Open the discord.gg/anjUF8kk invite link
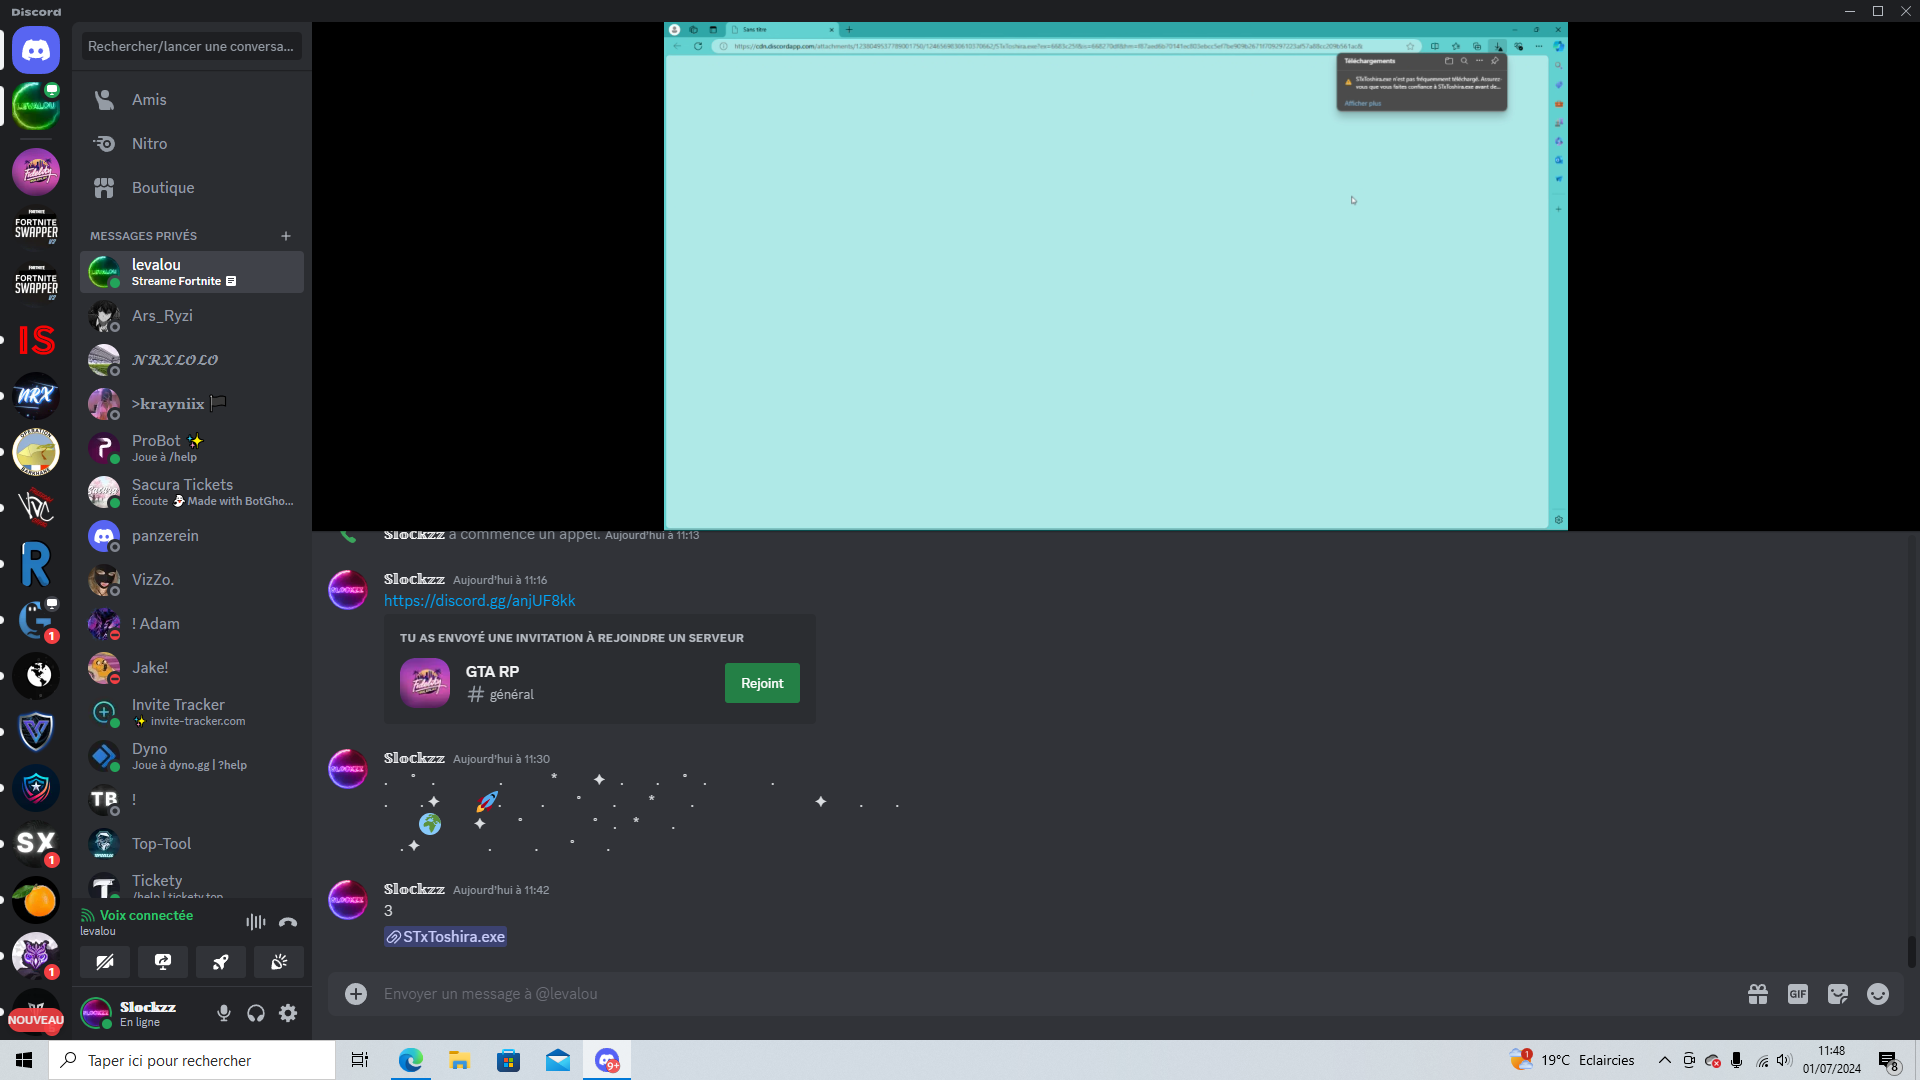1920x1080 pixels. click(479, 601)
